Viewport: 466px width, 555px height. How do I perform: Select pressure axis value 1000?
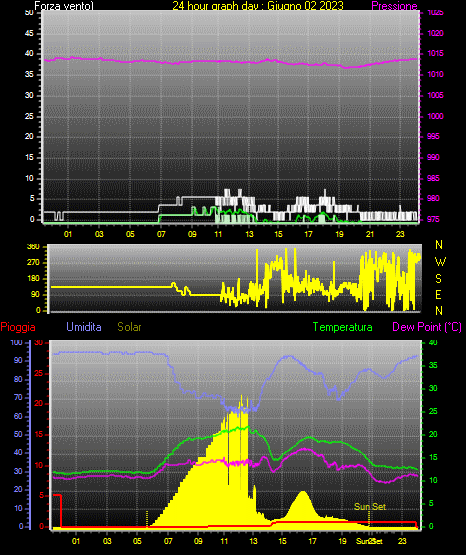(435, 116)
